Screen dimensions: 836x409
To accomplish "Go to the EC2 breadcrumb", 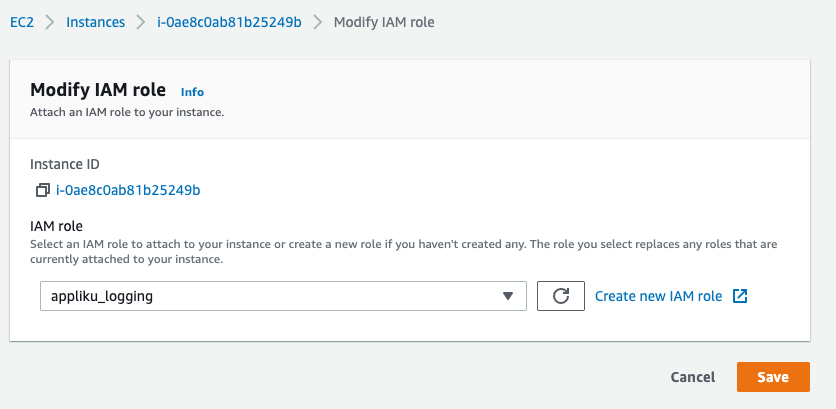I will 22,22.
